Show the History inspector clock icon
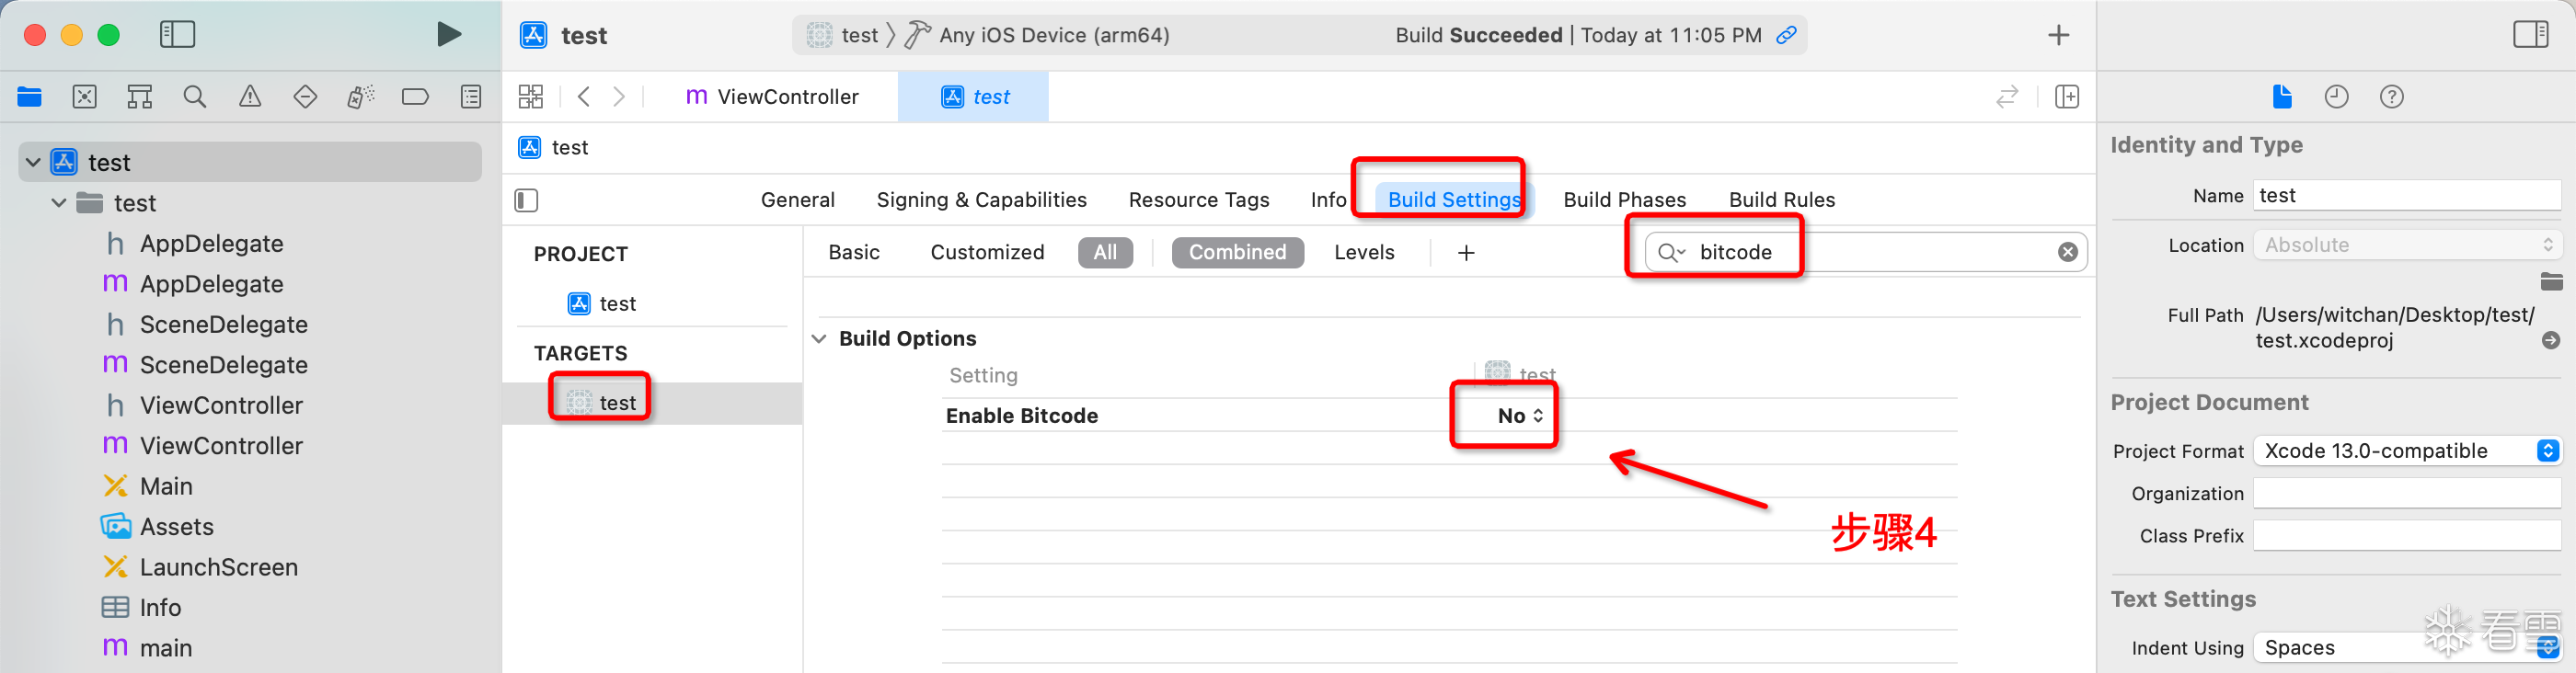2576x673 pixels. pyautogui.click(x=2336, y=97)
